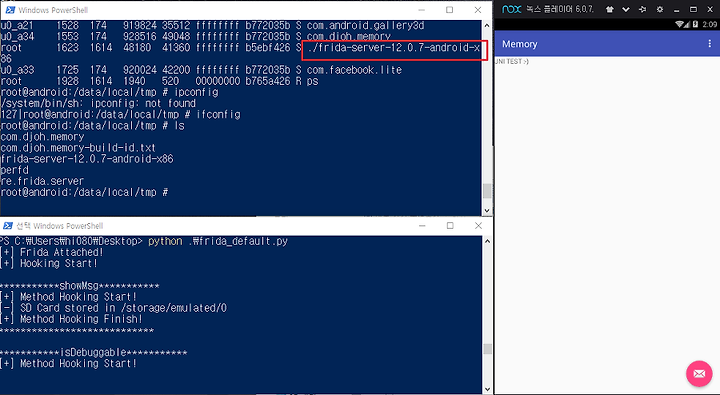Click the isDebuggable banner line

[x=94, y=352]
